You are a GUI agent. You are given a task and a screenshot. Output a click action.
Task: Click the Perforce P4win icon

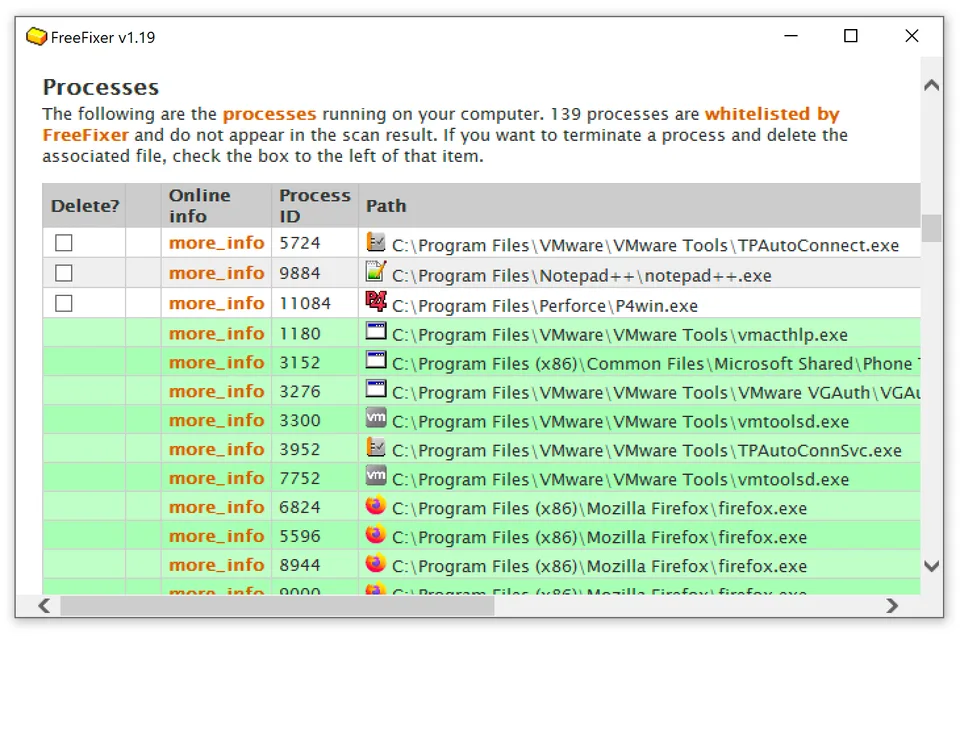[375, 301]
